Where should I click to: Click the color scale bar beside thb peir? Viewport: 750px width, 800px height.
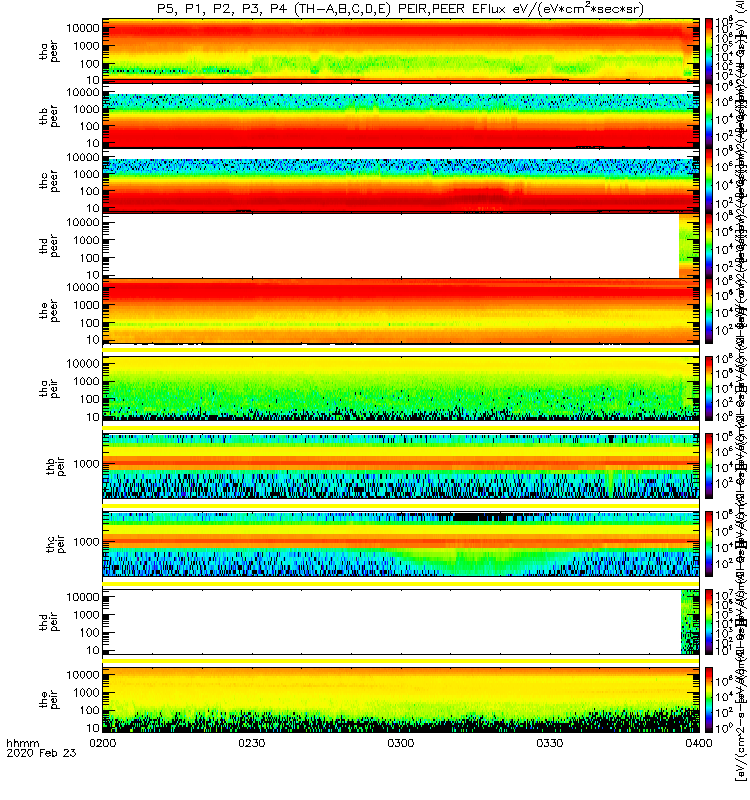709,466
